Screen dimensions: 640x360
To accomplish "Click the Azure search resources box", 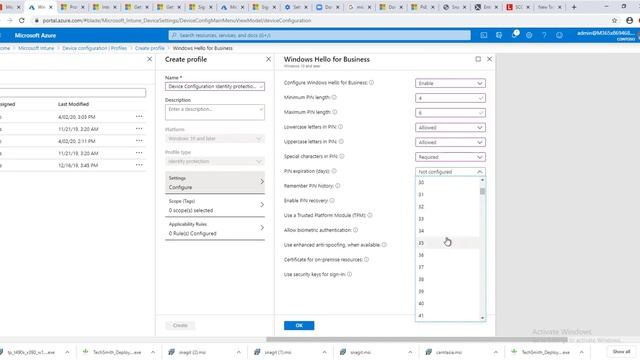I will coord(320,36).
